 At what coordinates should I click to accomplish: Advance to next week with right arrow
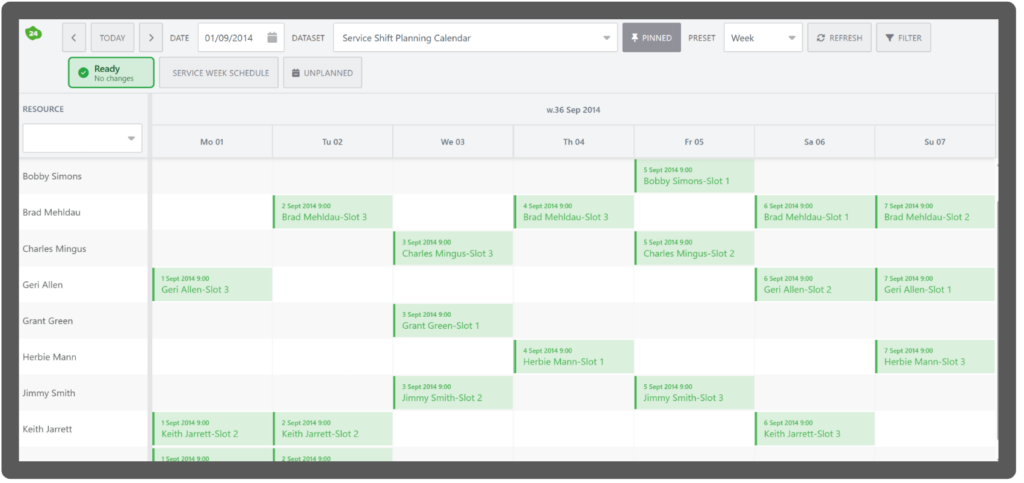coord(151,38)
